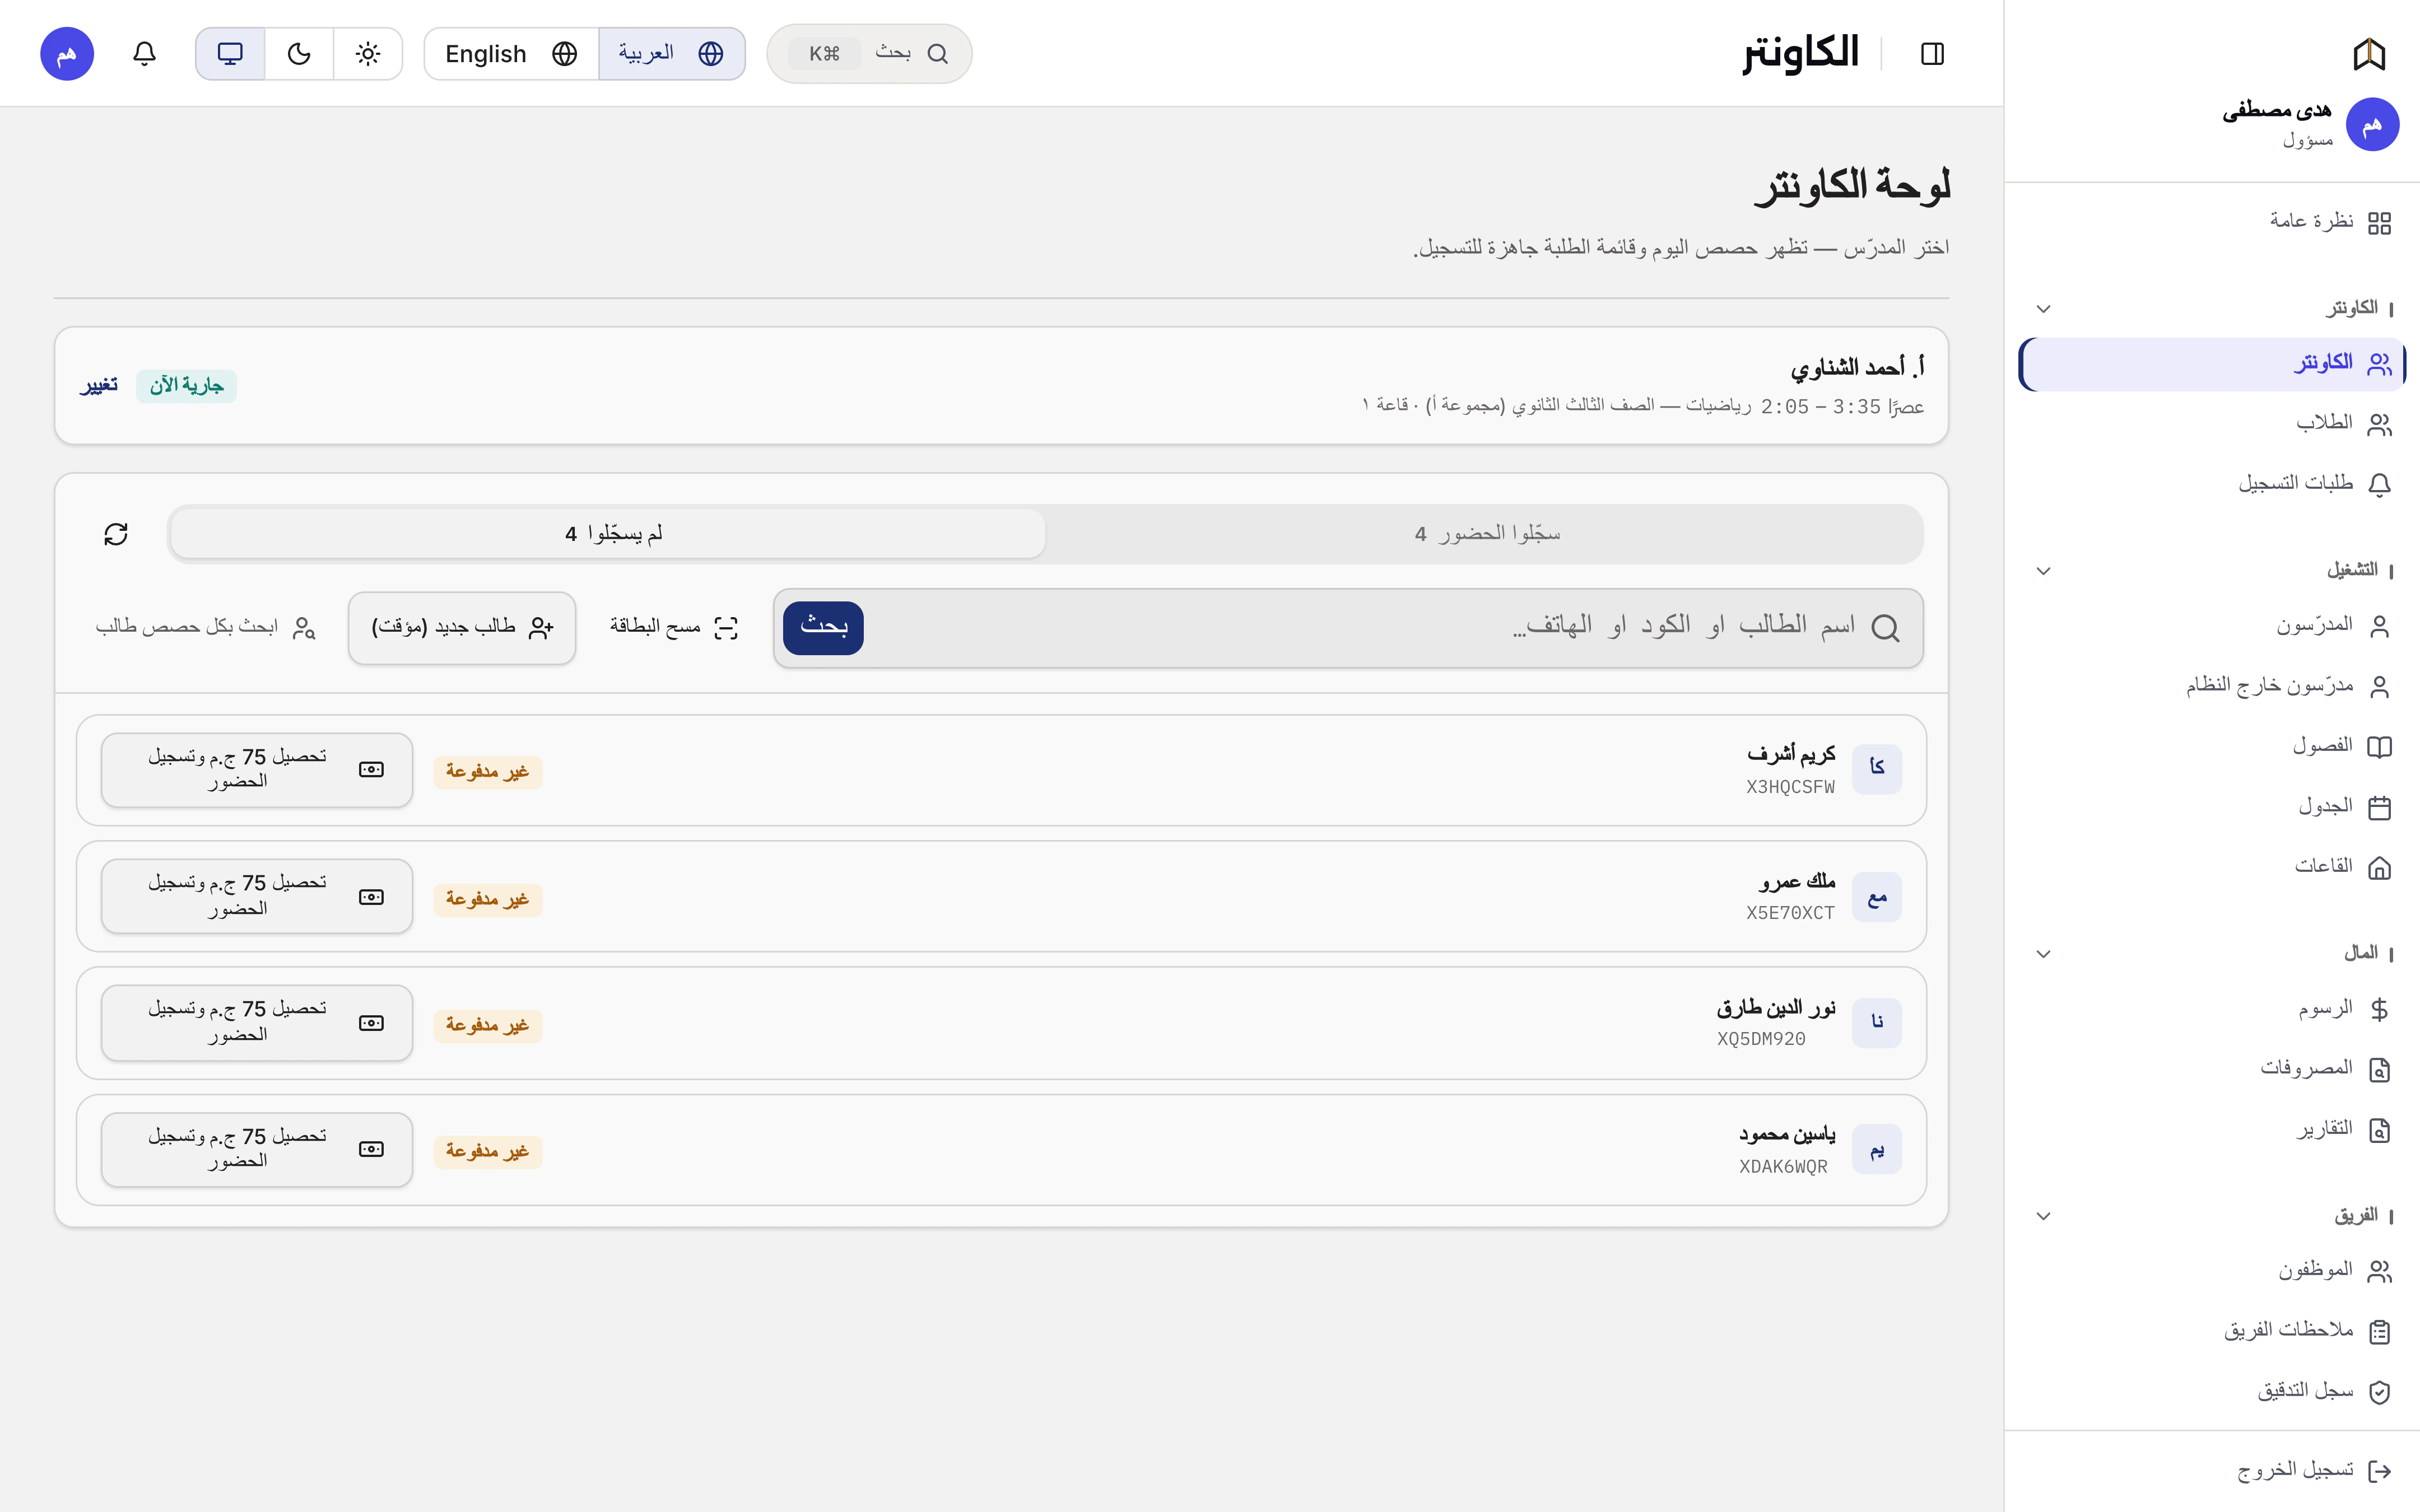2420x1512 pixels.
Task: Open الطلاب students in sidebar
Action: [x=2212, y=424]
